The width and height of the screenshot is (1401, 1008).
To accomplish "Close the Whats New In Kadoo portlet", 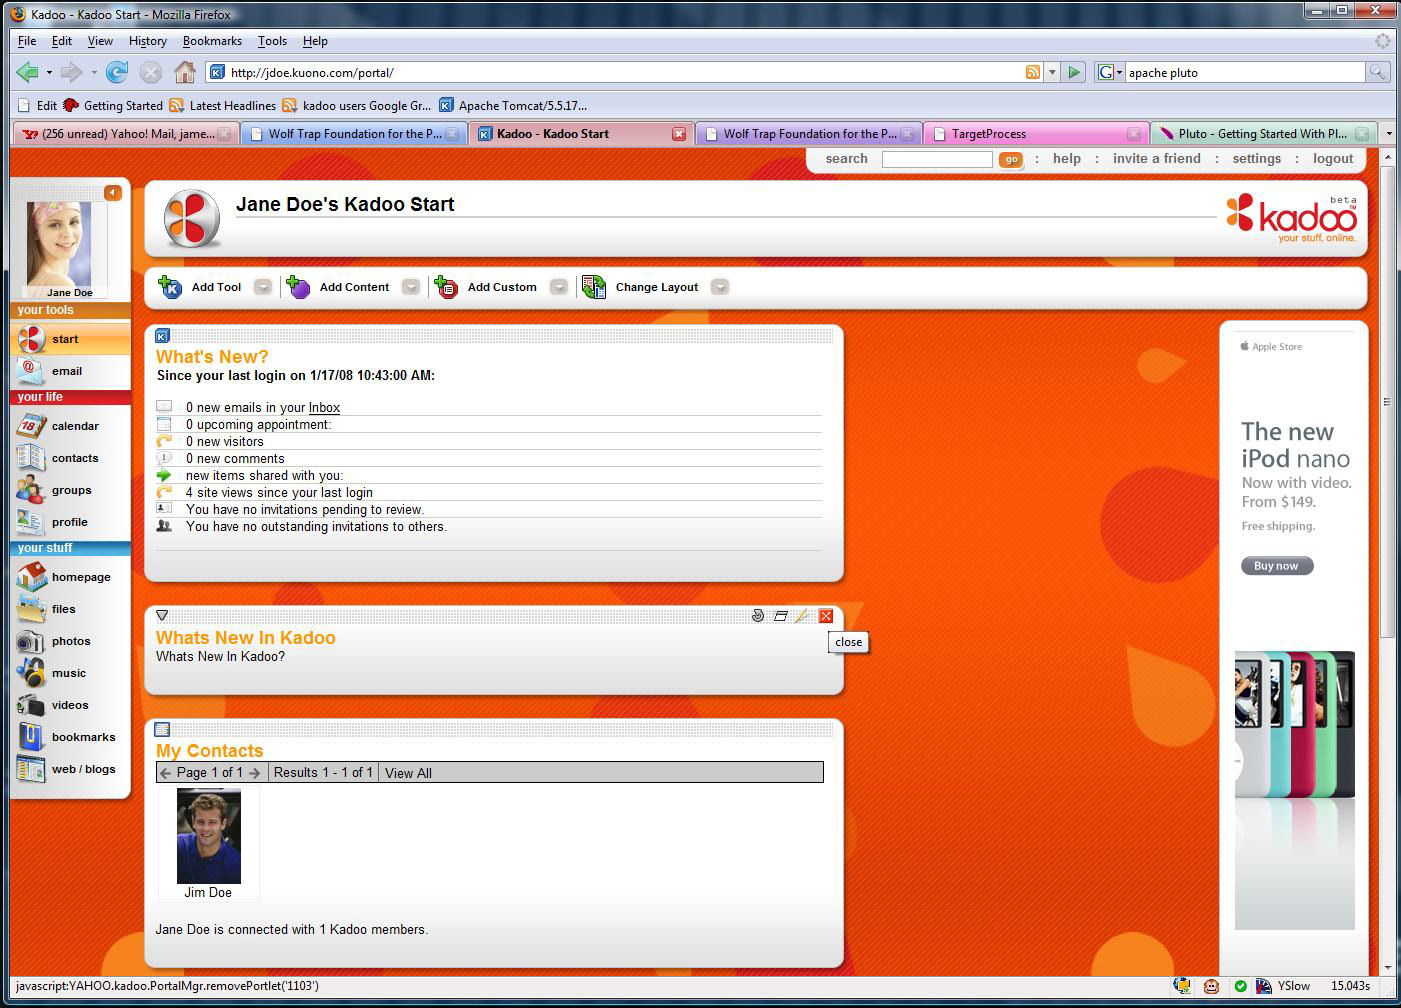I will click(x=826, y=616).
